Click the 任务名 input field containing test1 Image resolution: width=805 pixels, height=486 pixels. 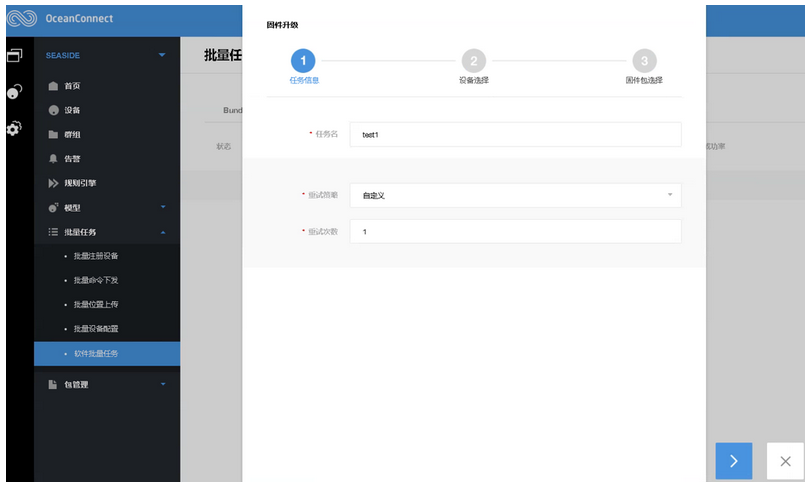(515, 134)
